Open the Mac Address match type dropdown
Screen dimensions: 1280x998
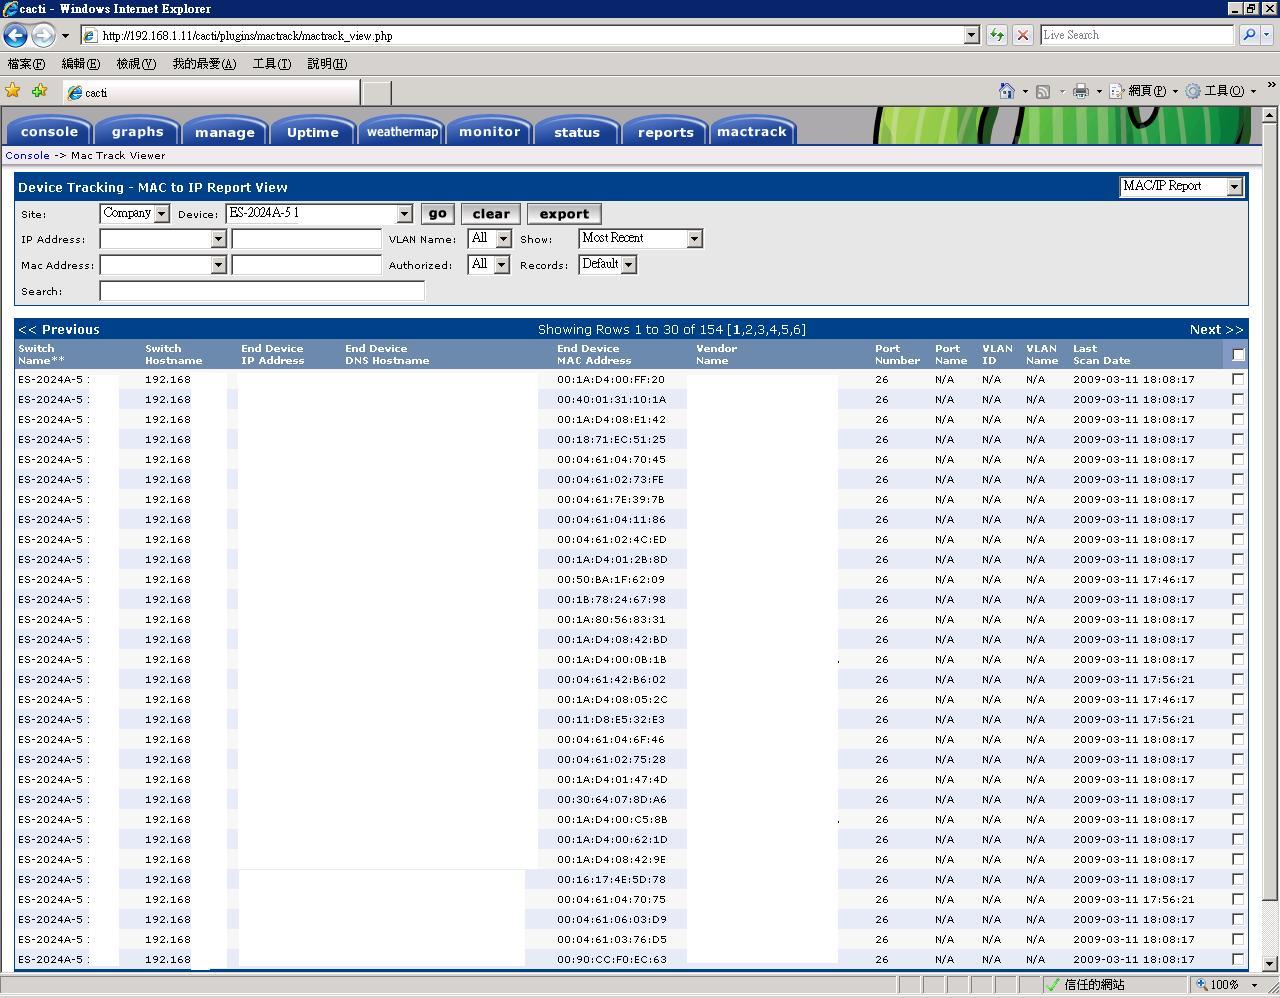[163, 265]
